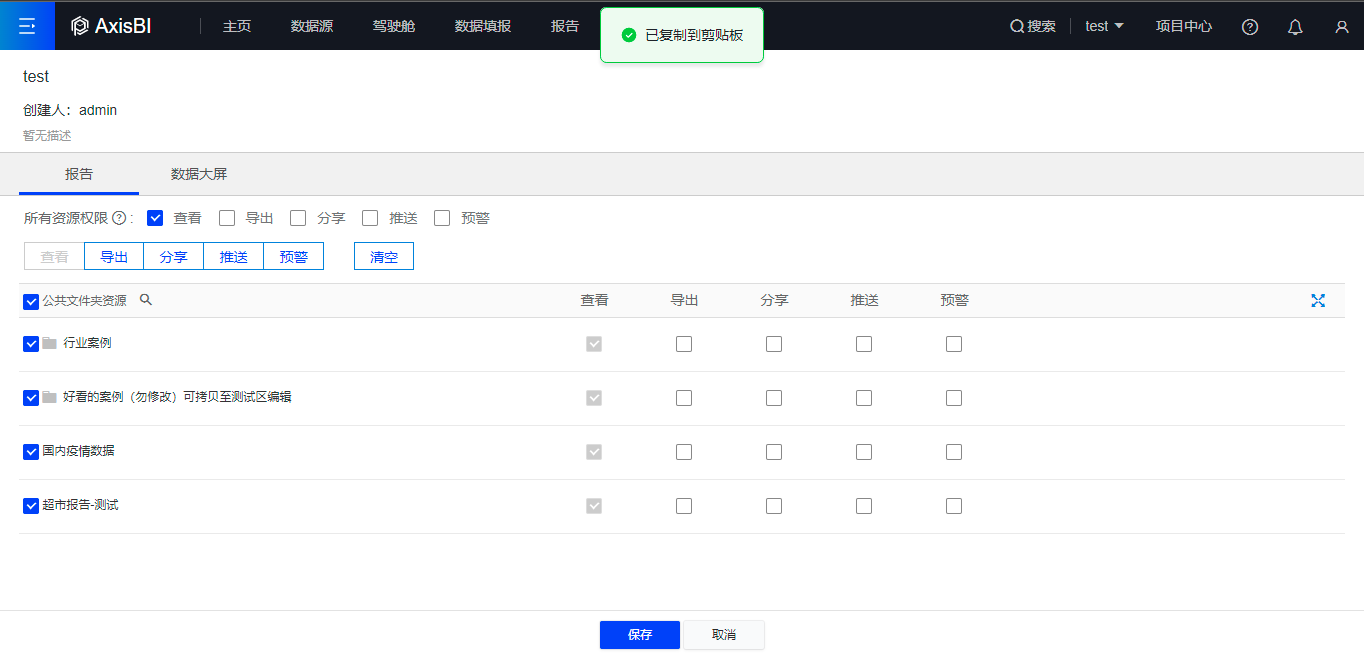Open the user profile icon

(x=1342, y=27)
